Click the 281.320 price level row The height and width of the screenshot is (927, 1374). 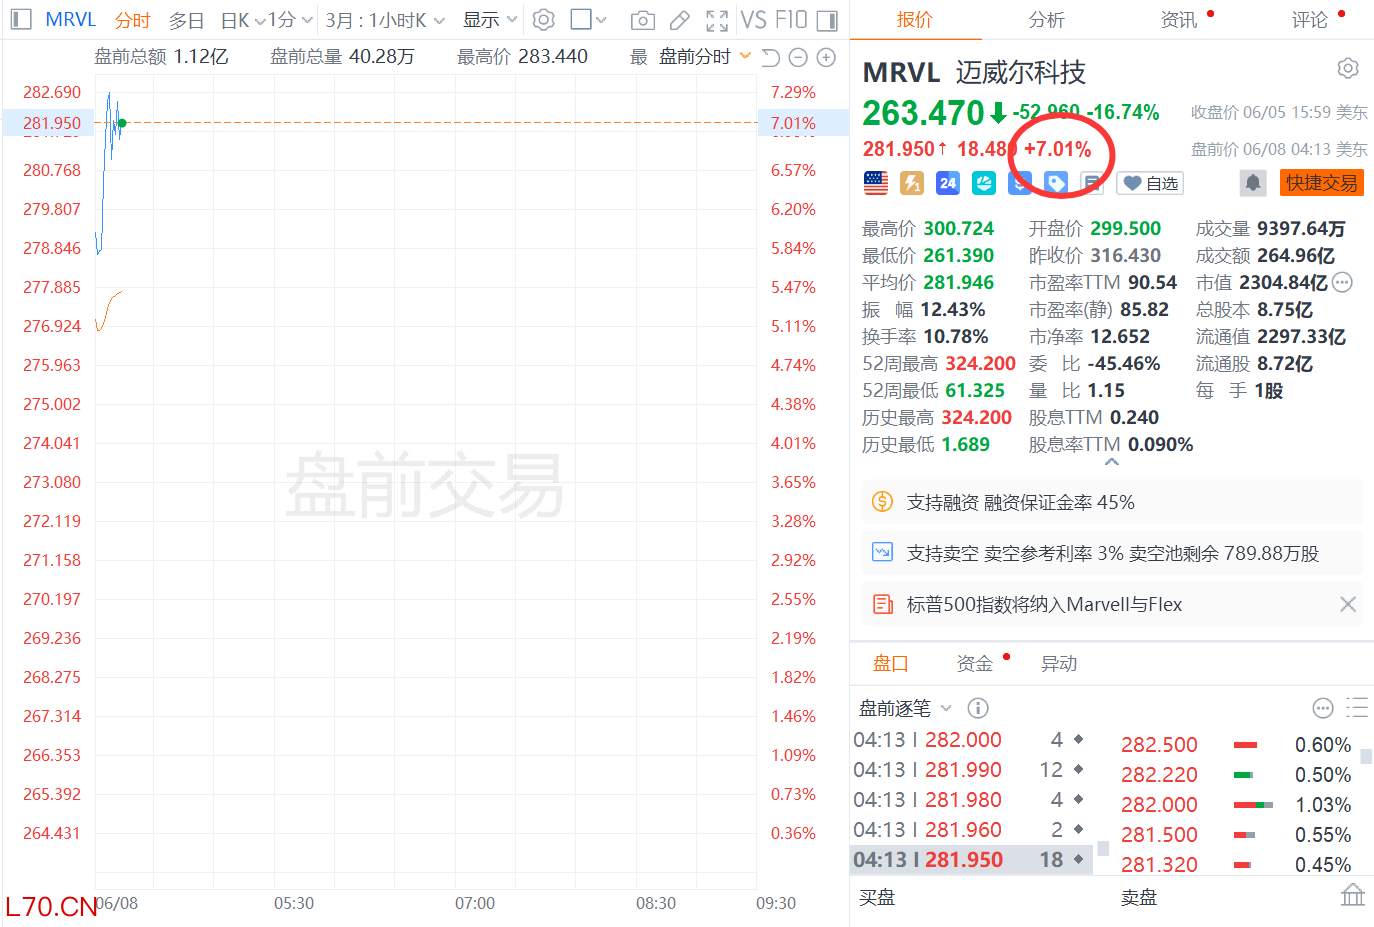tap(1236, 864)
